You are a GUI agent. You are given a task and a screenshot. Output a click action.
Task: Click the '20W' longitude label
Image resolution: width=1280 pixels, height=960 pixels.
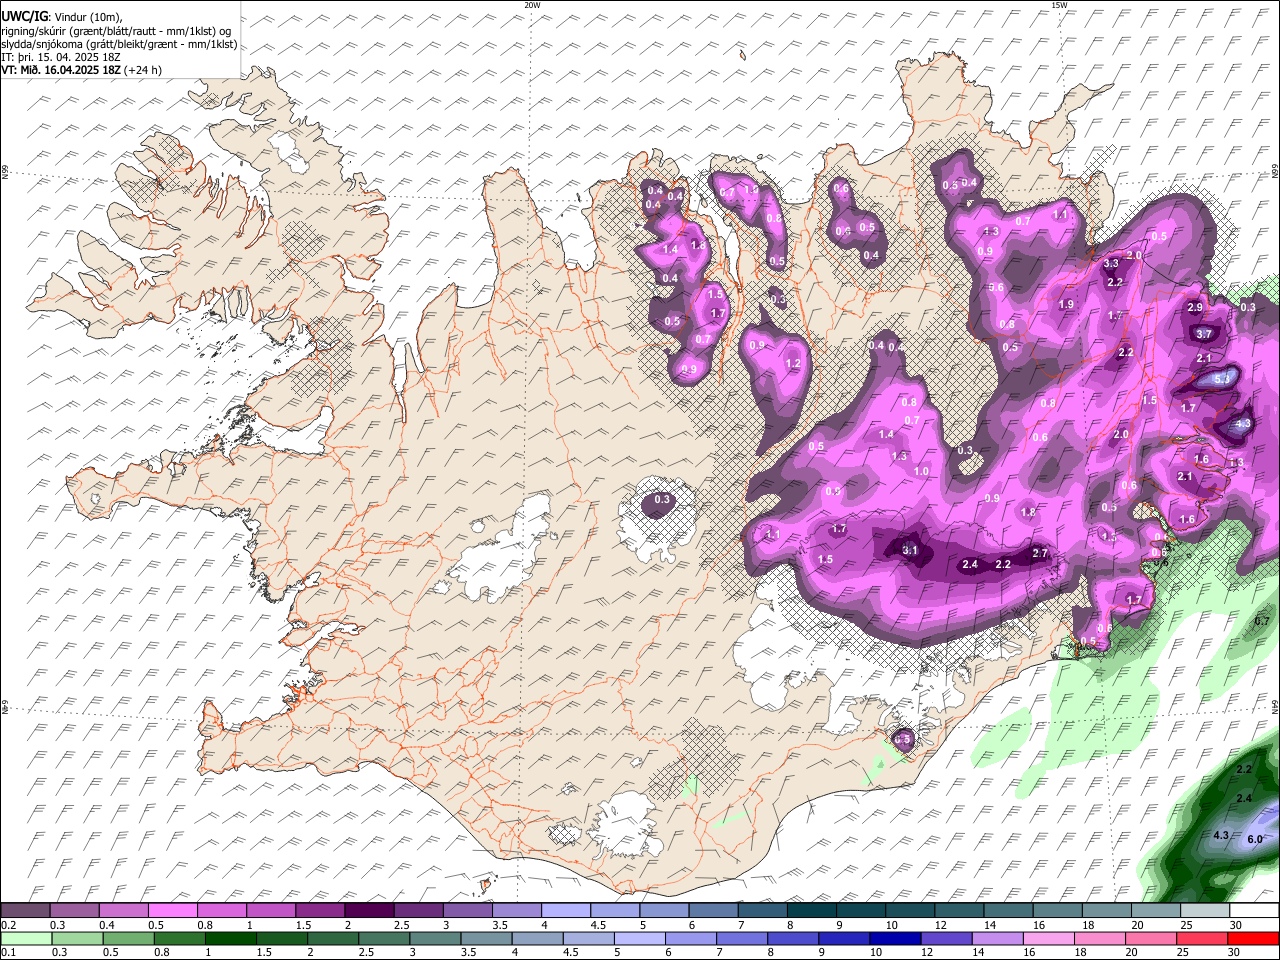pyautogui.click(x=533, y=5)
